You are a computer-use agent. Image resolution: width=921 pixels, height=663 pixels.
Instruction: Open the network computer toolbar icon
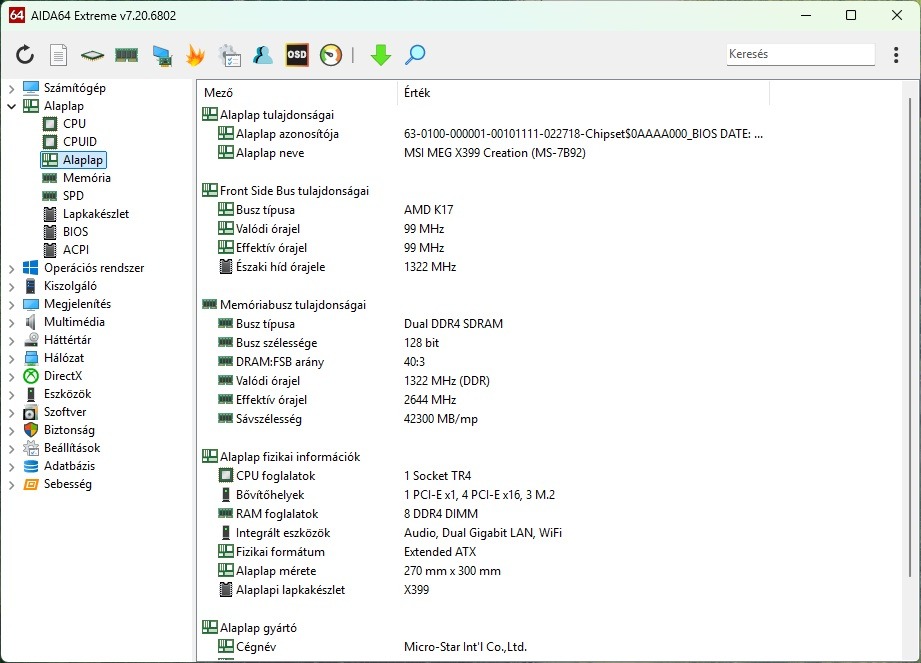162,55
